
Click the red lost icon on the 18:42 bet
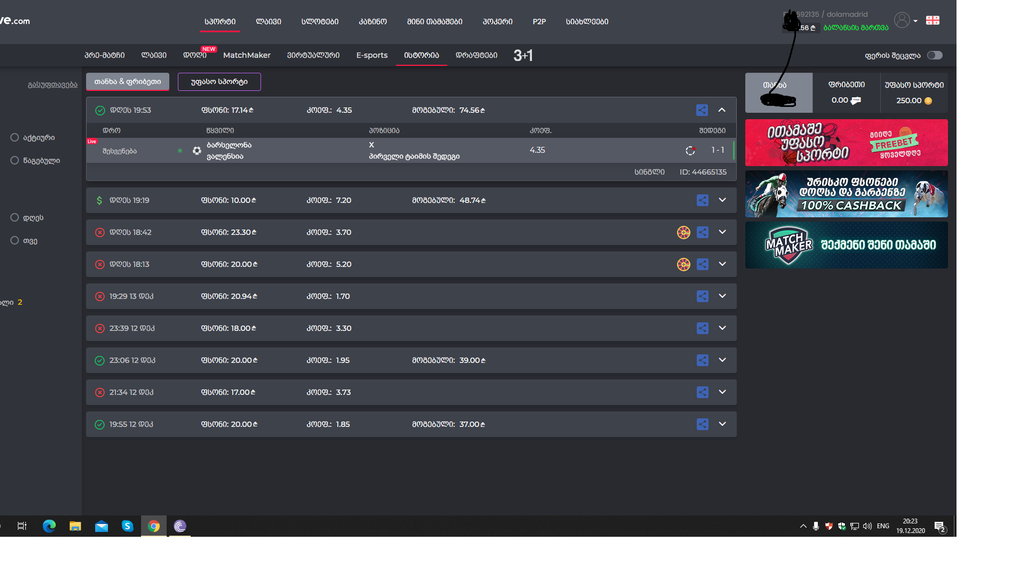click(x=100, y=232)
